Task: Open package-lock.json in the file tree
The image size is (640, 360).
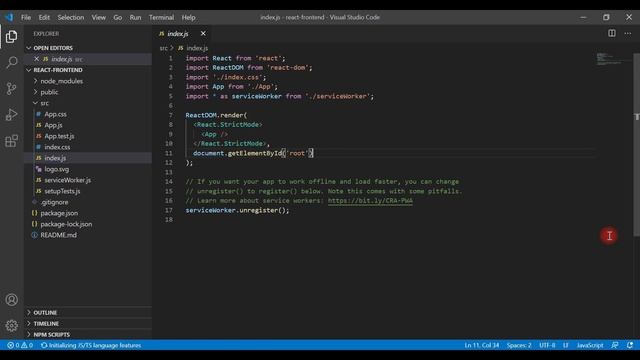Action: coord(66,224)
